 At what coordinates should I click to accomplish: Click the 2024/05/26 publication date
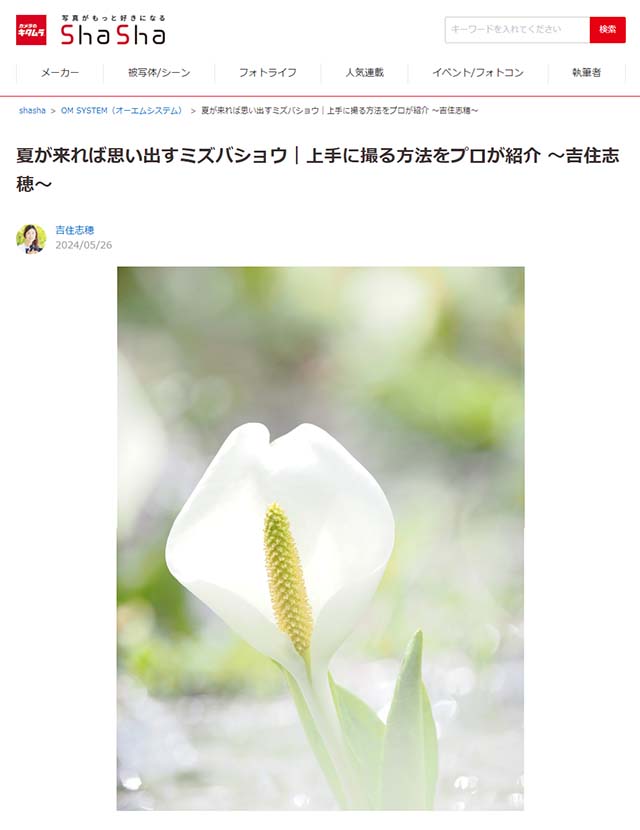pos(84,245)
